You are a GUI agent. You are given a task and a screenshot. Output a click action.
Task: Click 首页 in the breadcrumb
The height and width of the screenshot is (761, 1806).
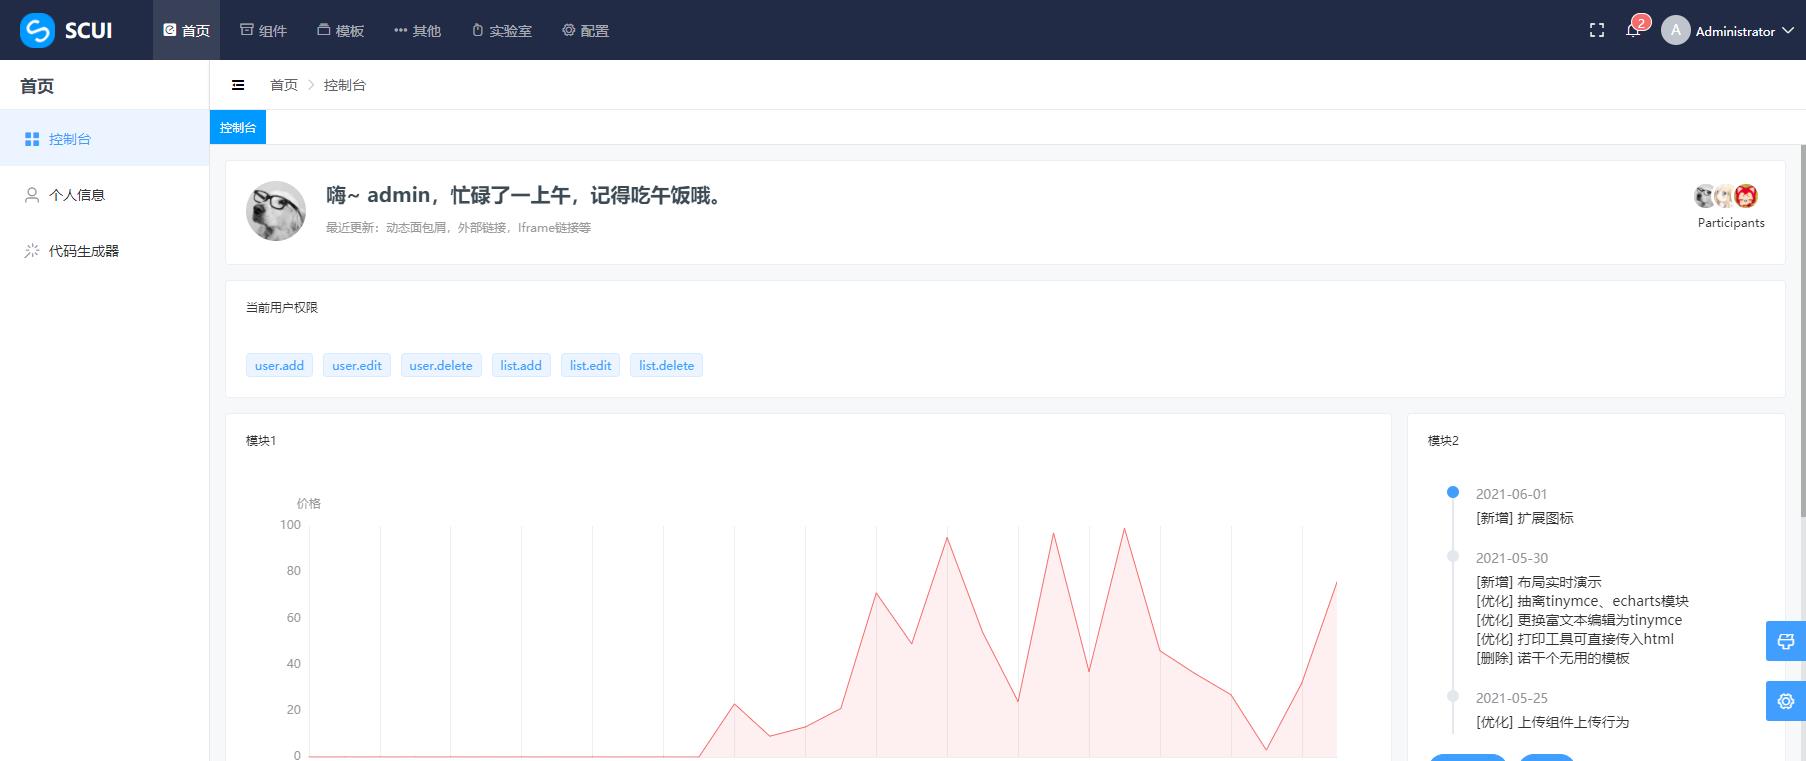coord(284,85)
